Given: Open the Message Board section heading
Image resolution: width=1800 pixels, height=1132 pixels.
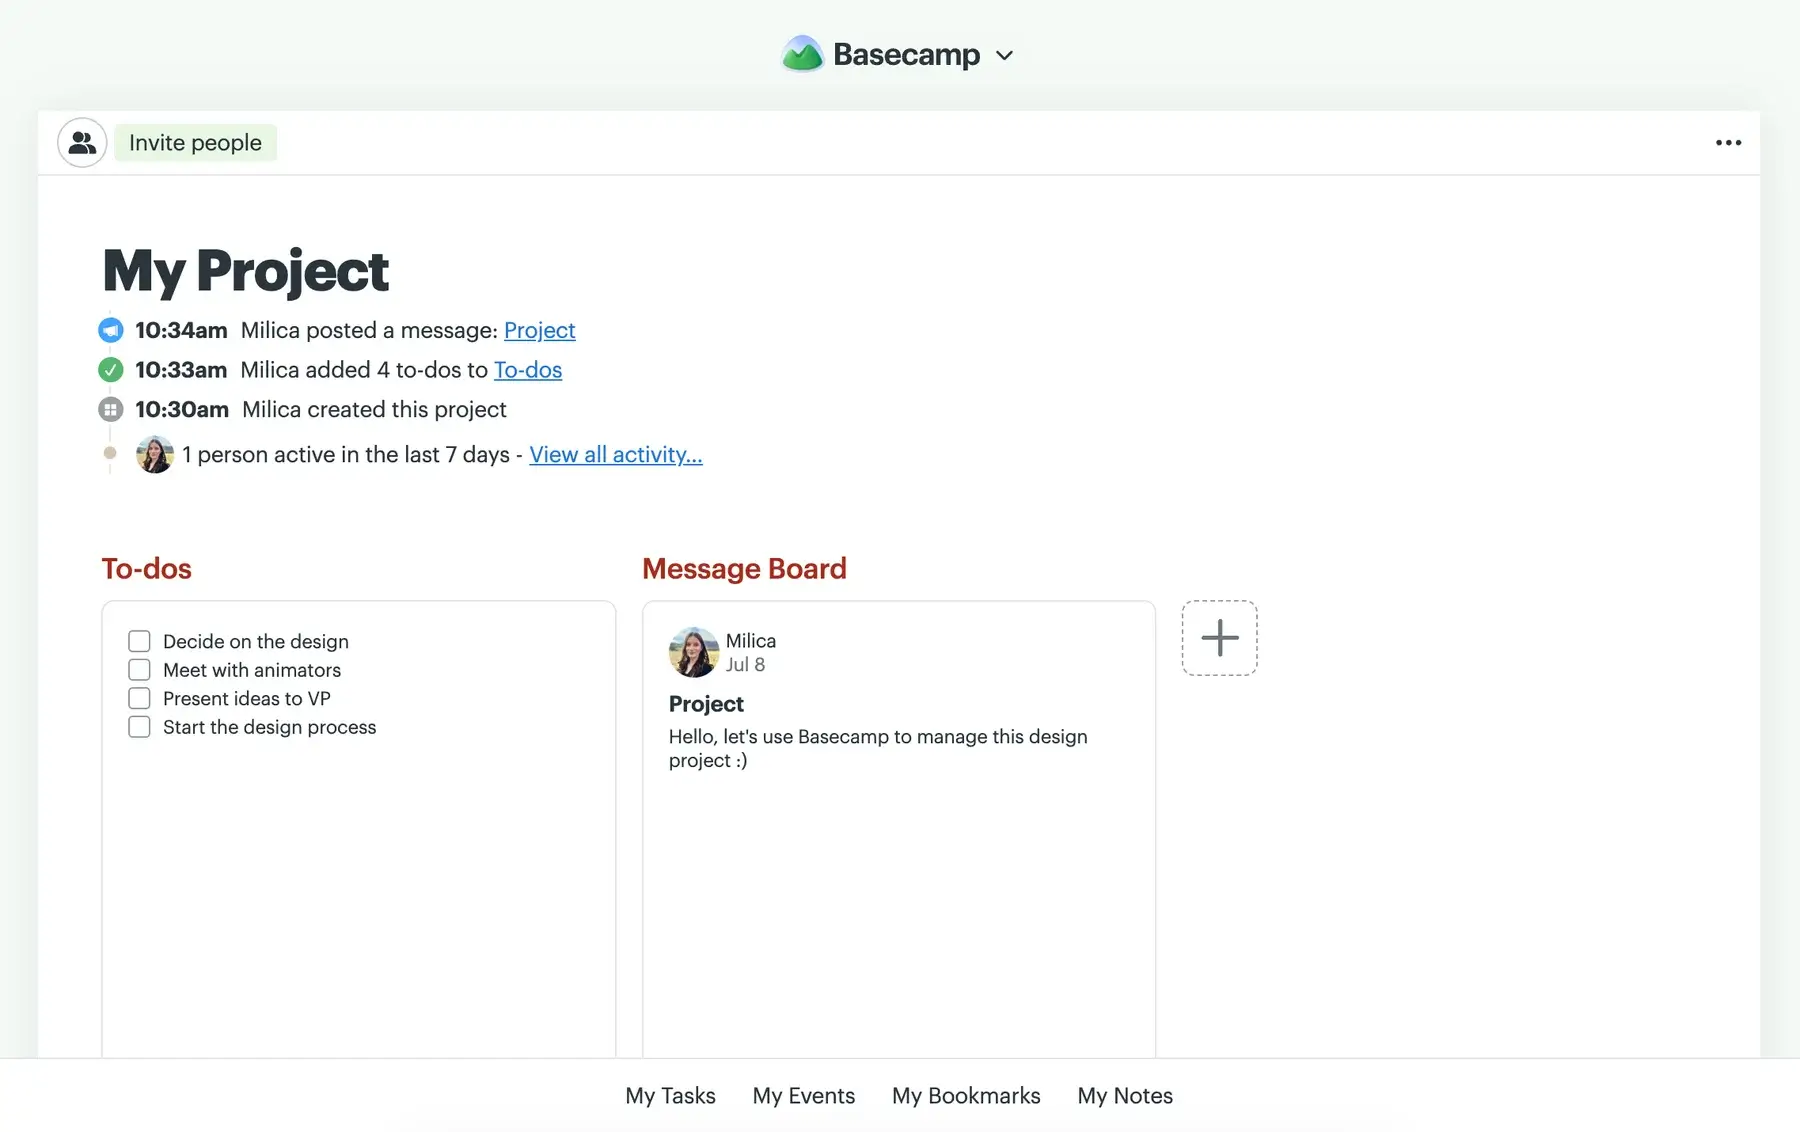Looking at the screenshot, I should 744,569.
